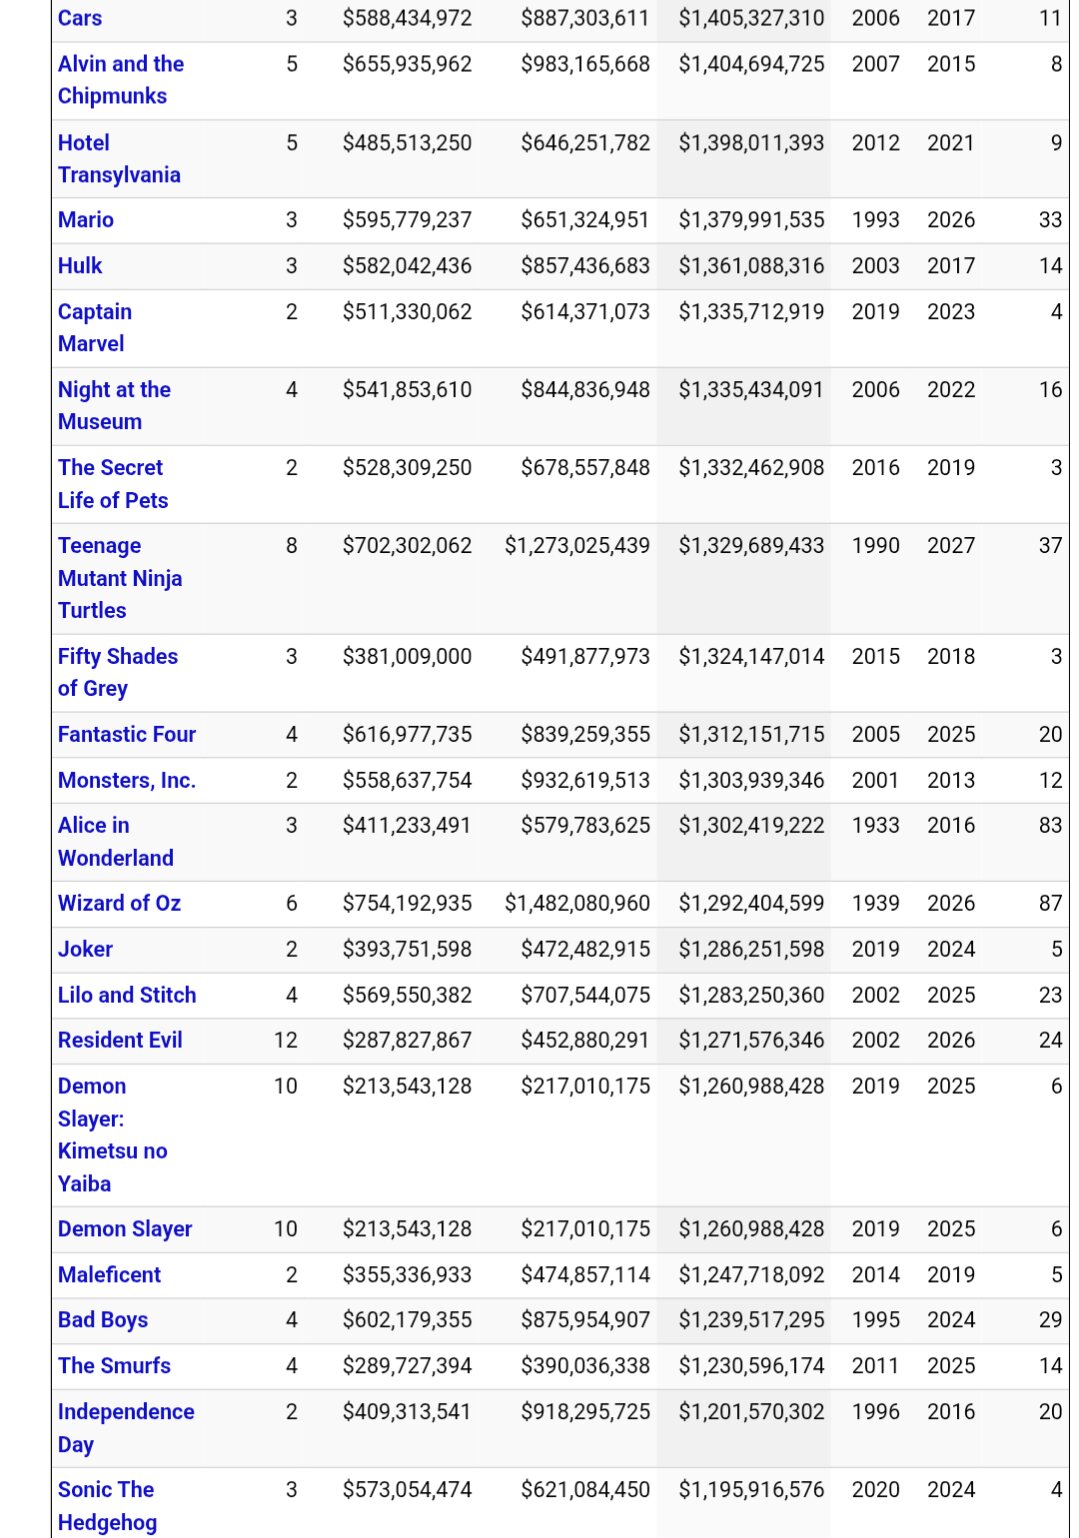Click the Lilo and Stitch link

(x=127, y=996)
